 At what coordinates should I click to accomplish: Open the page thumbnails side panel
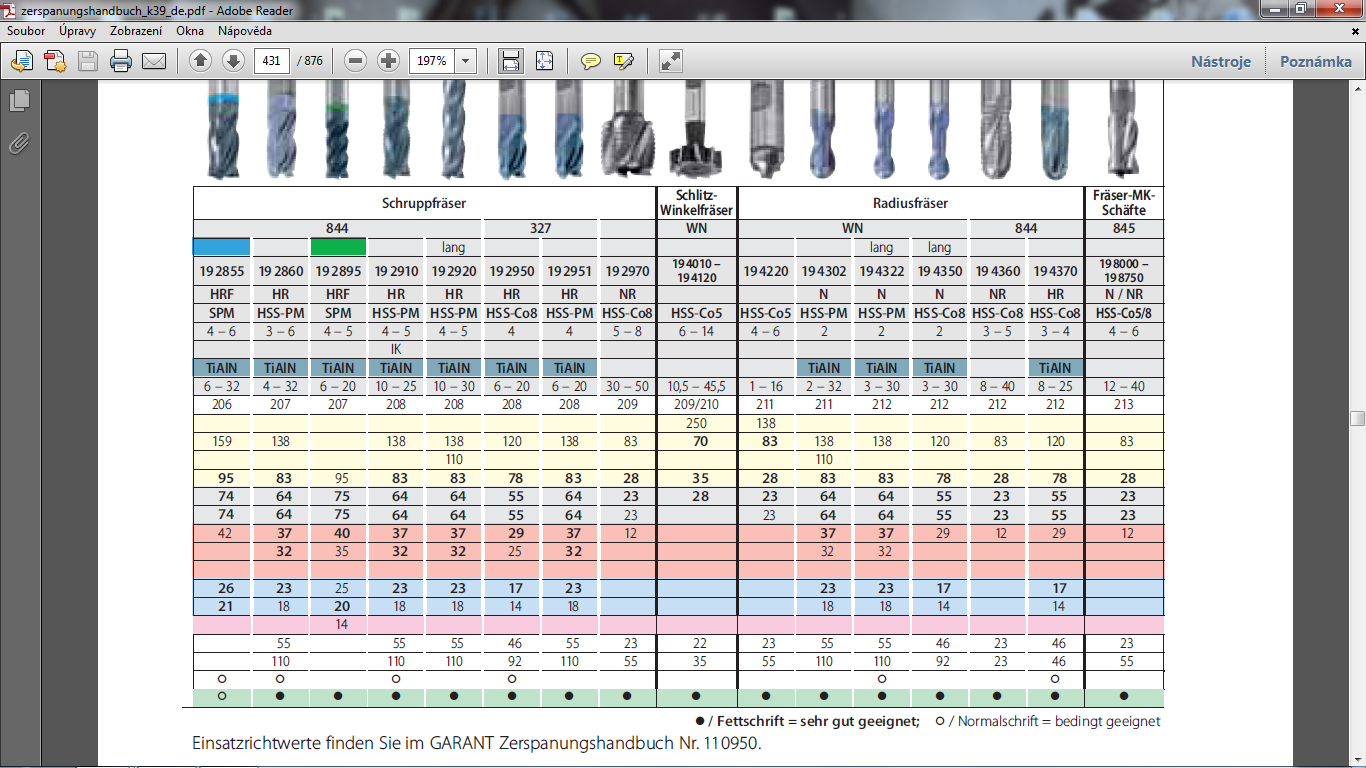coord(18,101)
